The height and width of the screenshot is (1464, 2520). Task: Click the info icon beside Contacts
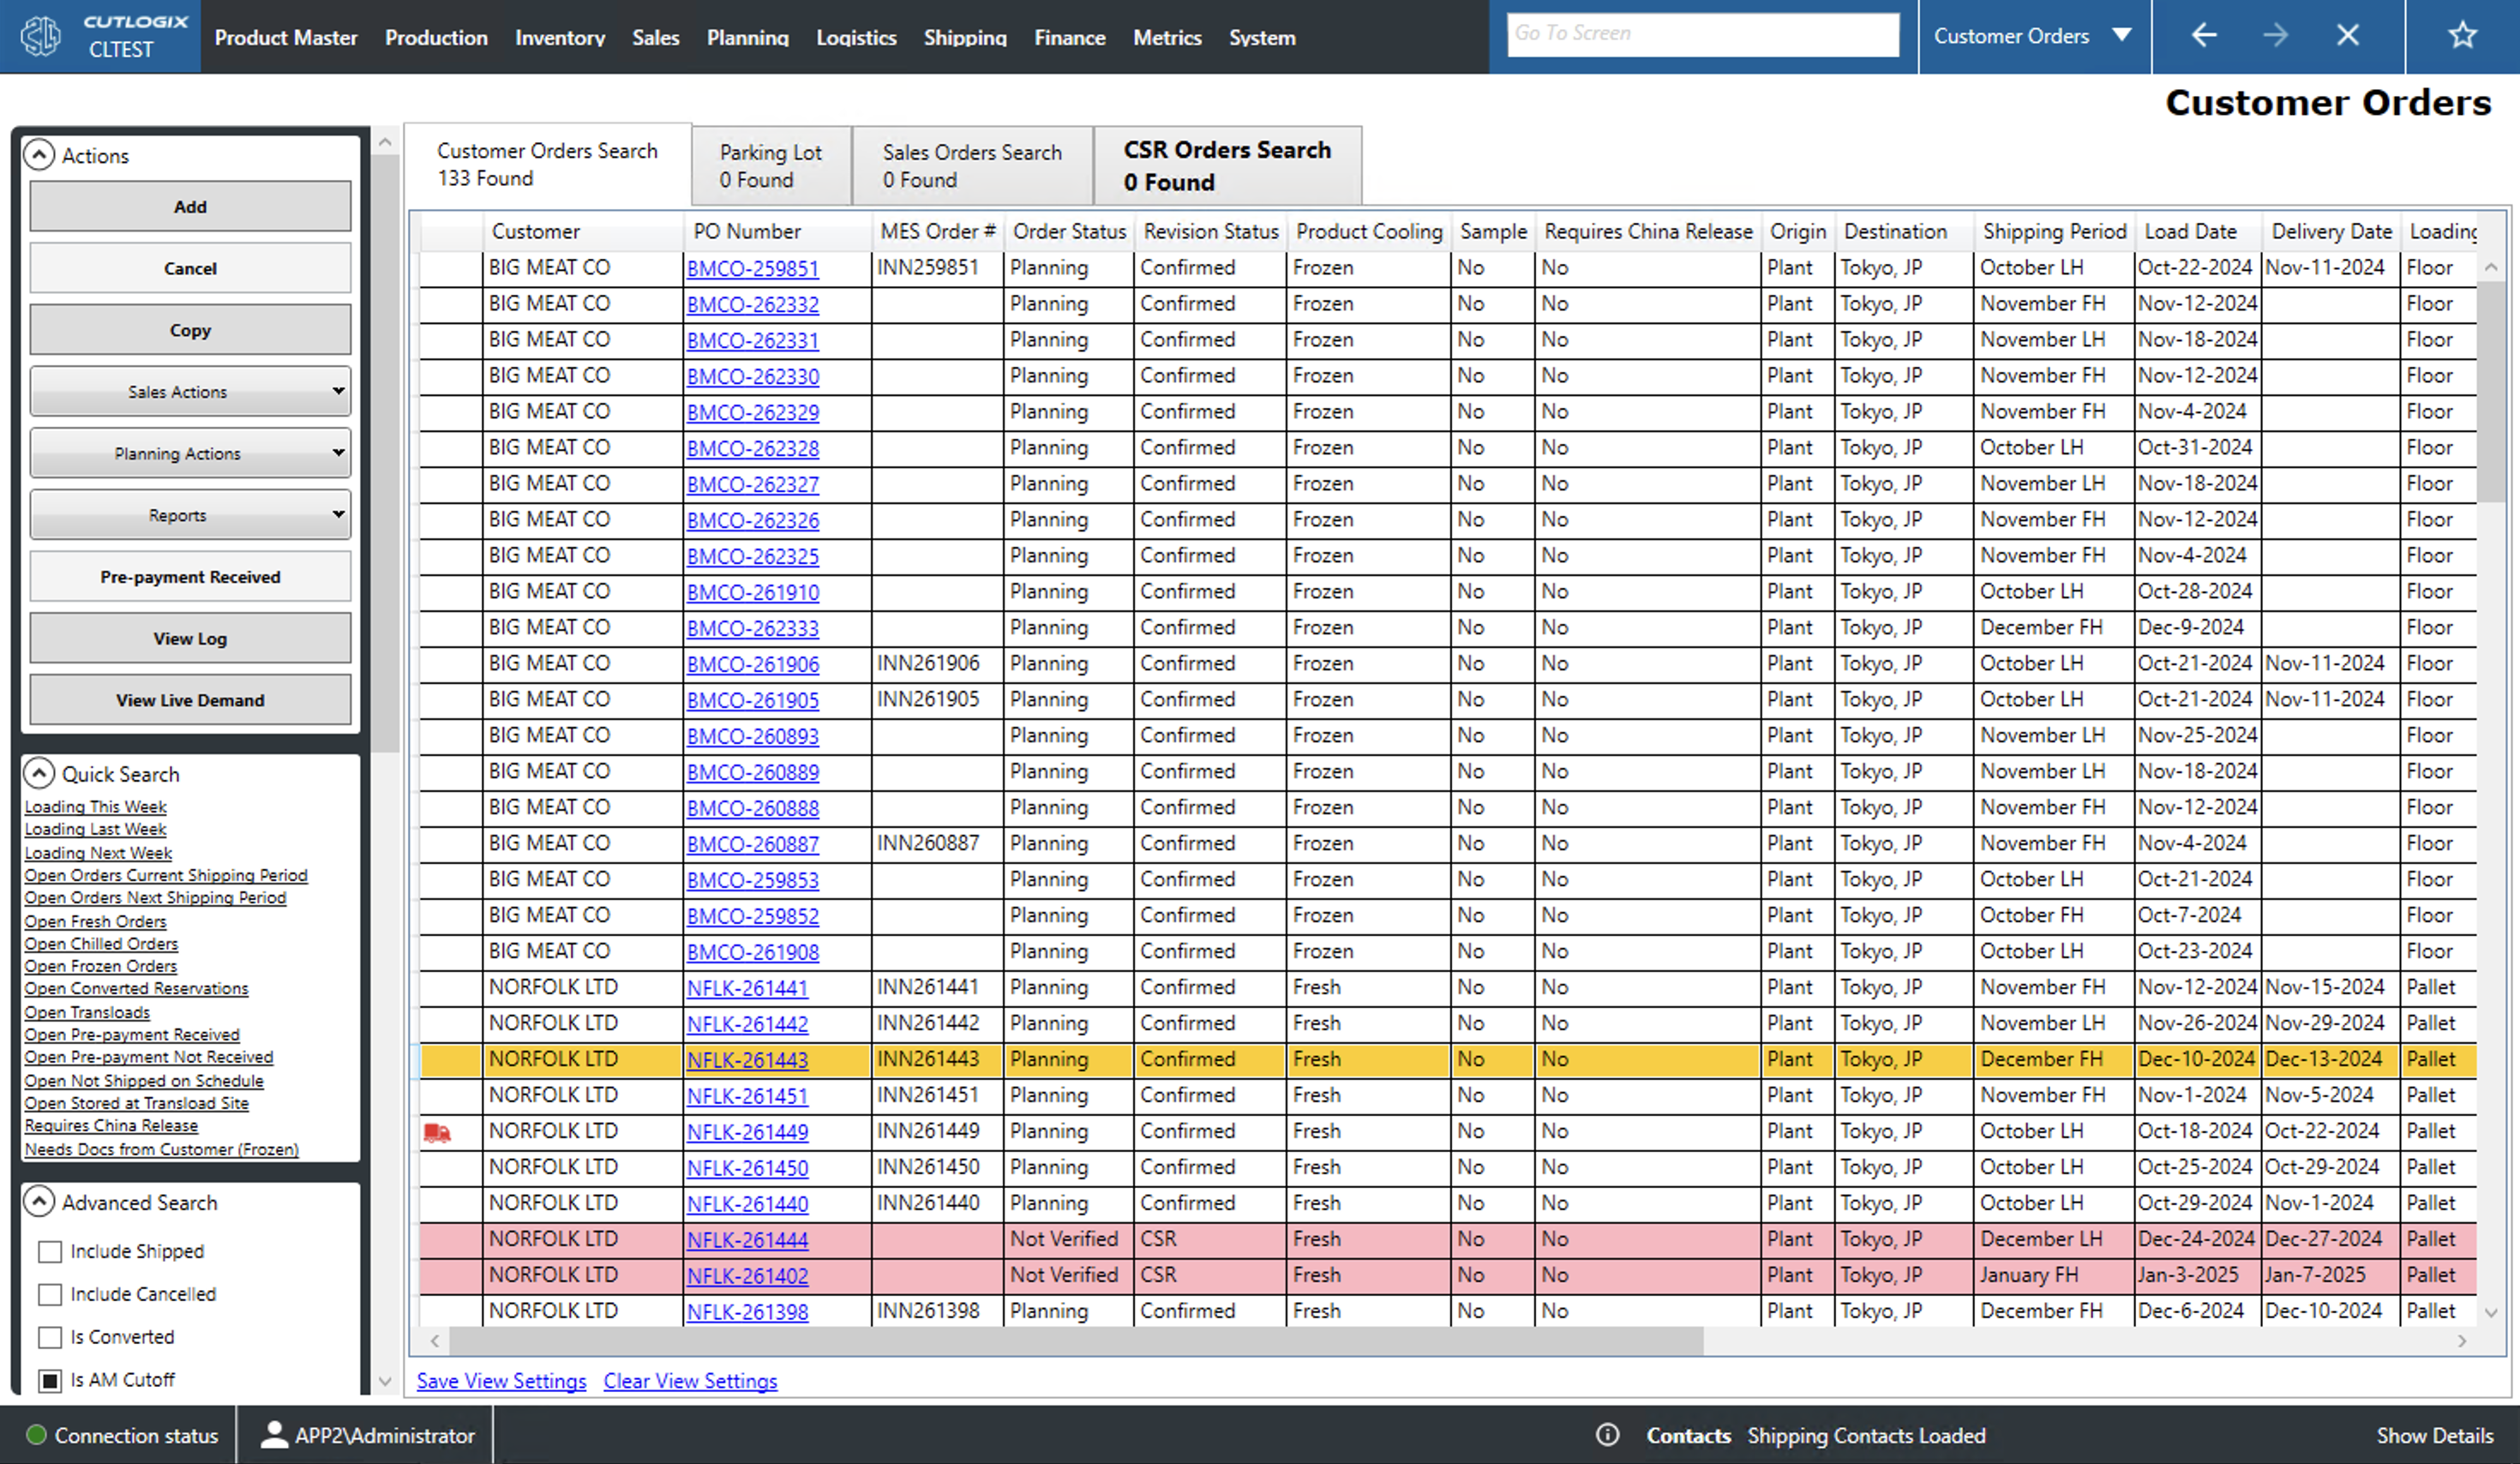point(1607,1435)
